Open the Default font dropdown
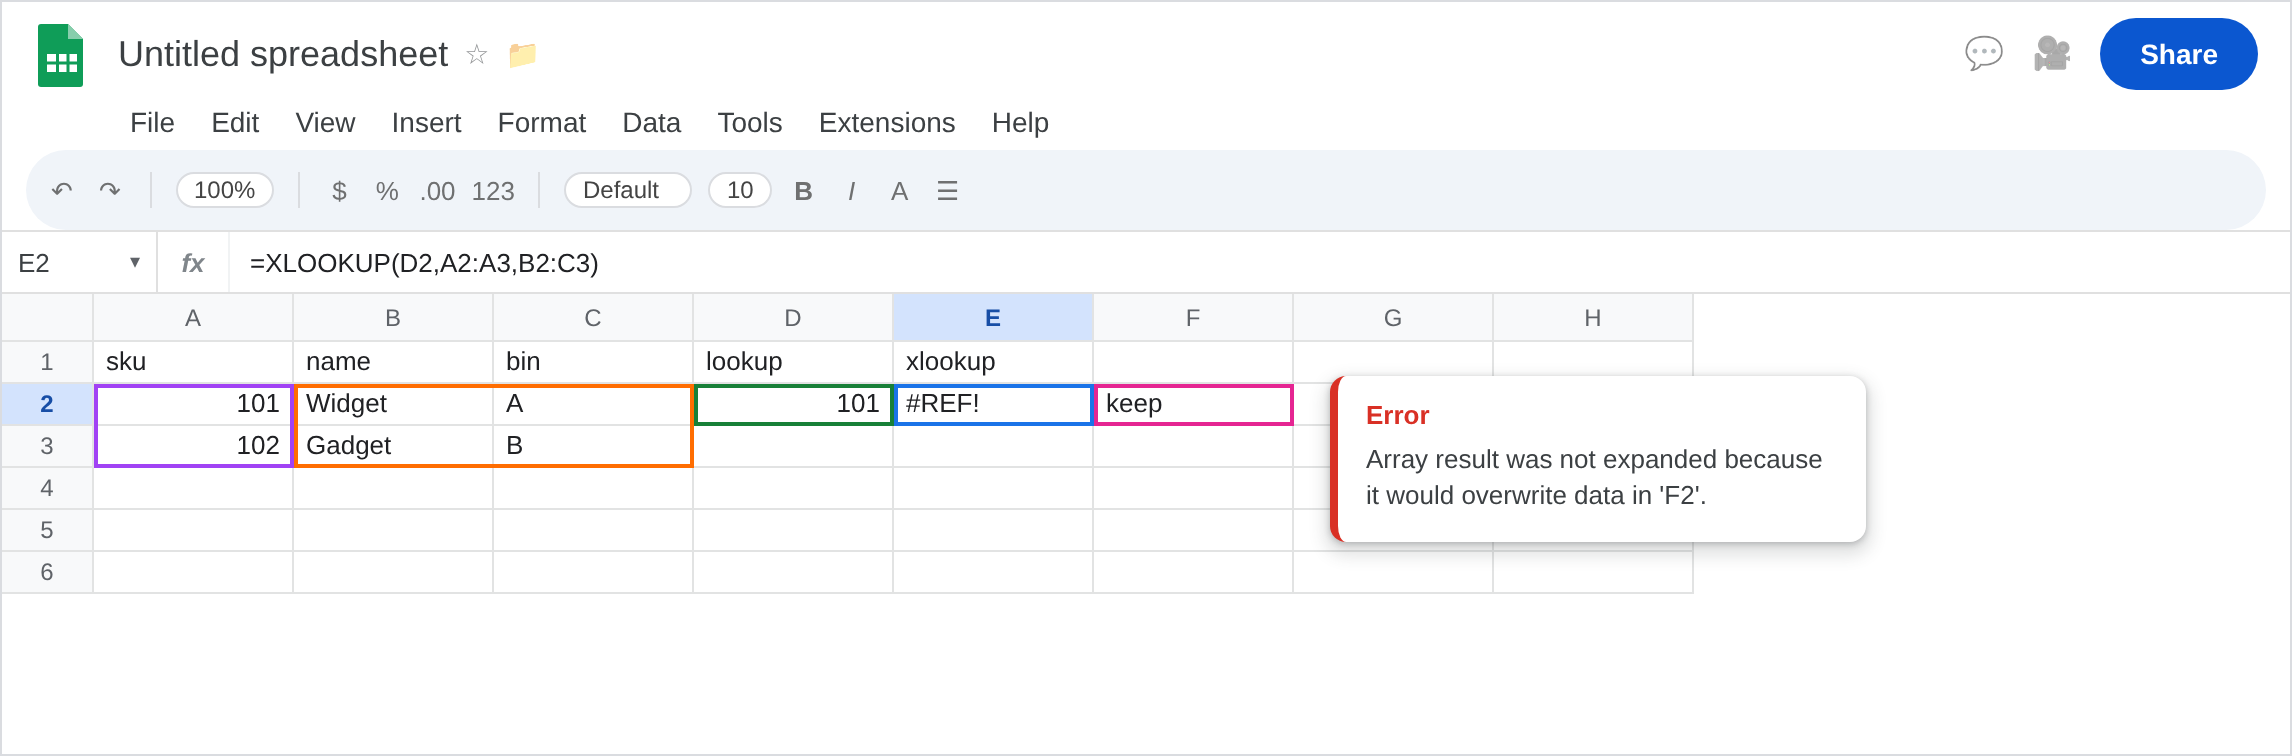The height and width of the screenshot is (756, 2292). pyautogui.click(x=628, y=190)
